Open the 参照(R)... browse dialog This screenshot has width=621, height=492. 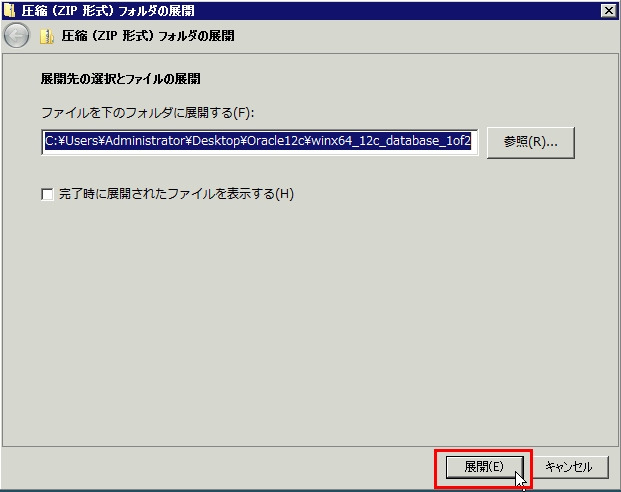click(x=531, y=142)
